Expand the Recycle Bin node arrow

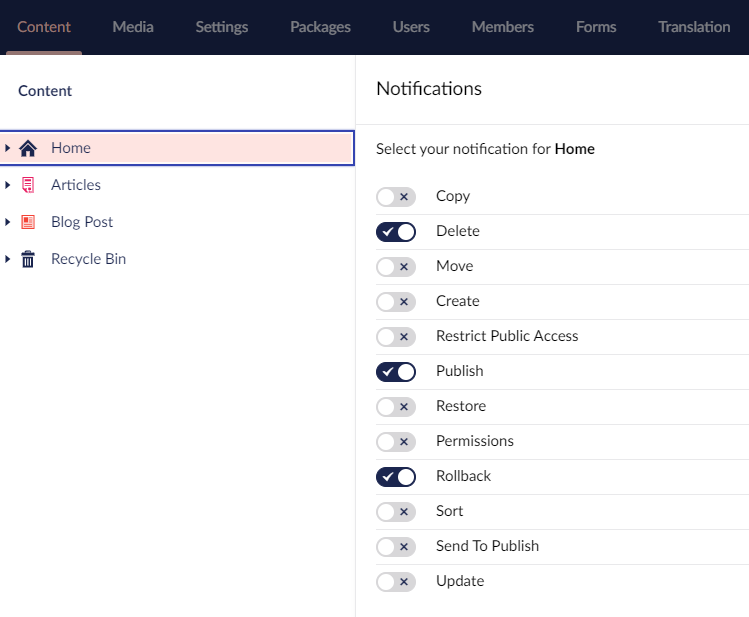(8, 259)
